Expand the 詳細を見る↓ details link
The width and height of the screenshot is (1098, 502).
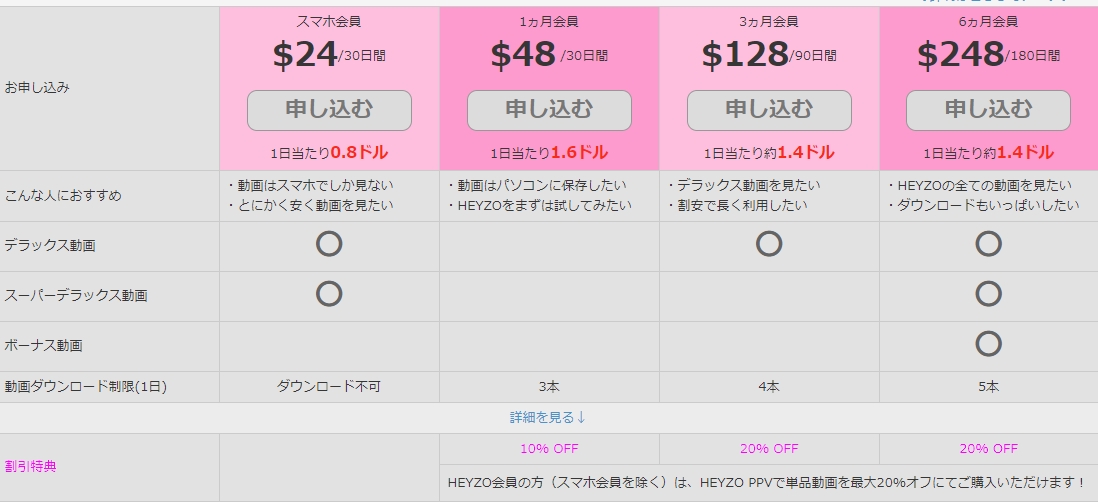coord(548,417)
